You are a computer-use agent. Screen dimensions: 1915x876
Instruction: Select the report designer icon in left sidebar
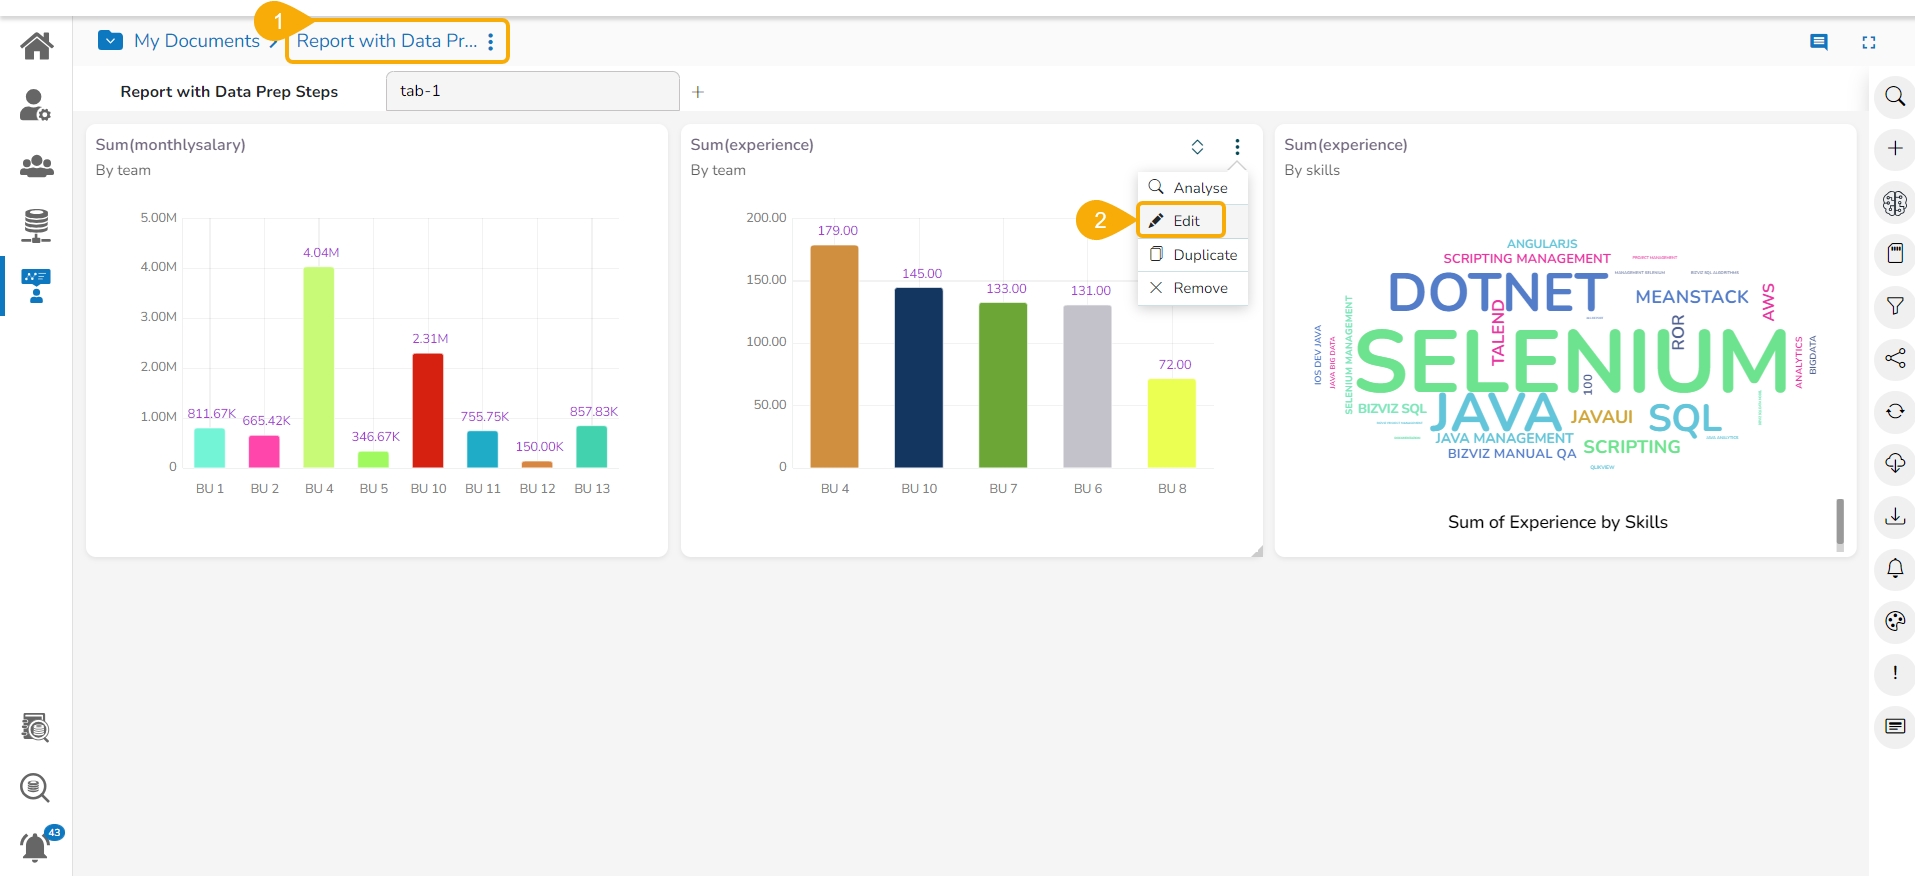pyautogui.click(x=36, y=286)
